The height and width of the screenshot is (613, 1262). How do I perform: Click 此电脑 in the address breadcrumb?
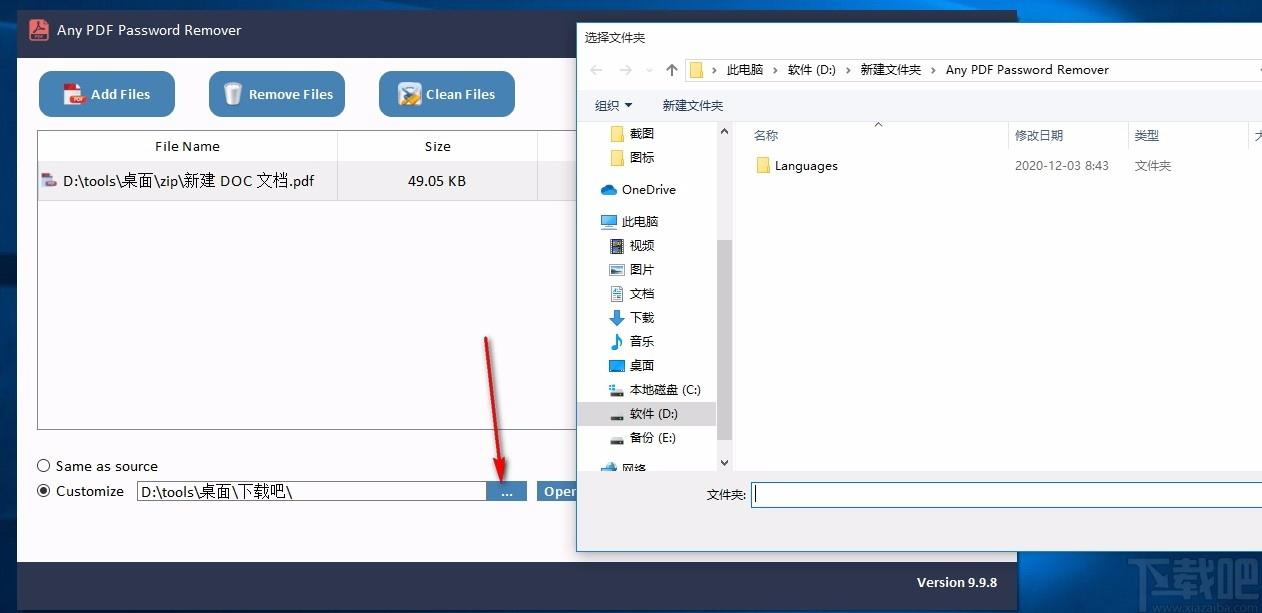click(745, 70)
